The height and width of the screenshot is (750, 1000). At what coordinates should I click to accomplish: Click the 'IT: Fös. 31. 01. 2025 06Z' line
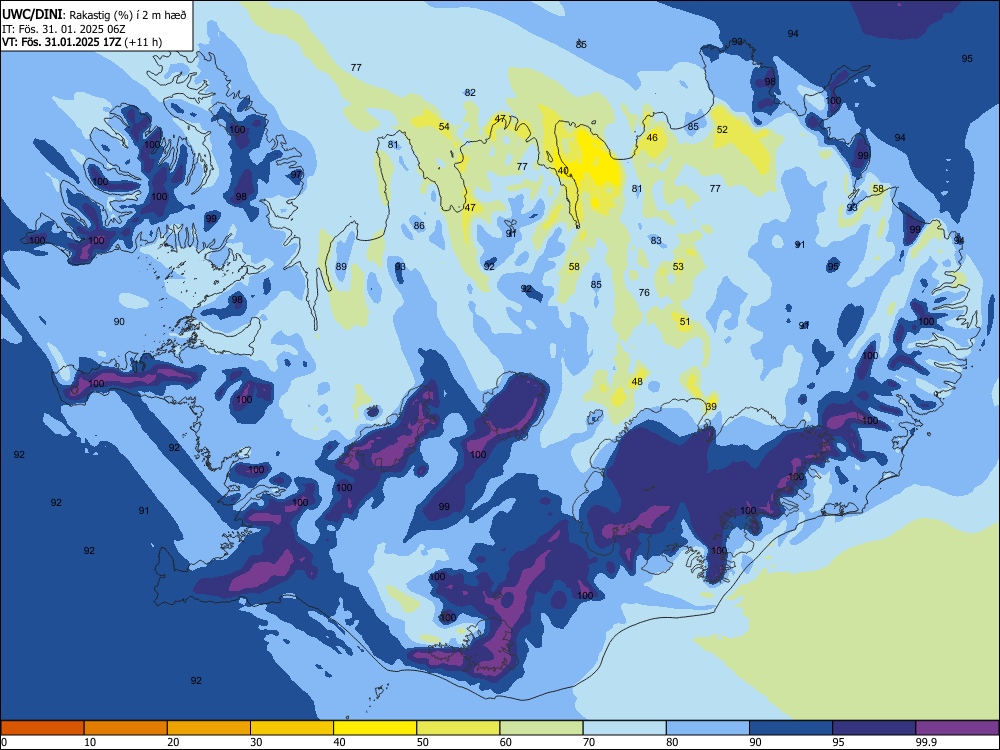coord(63,29)
